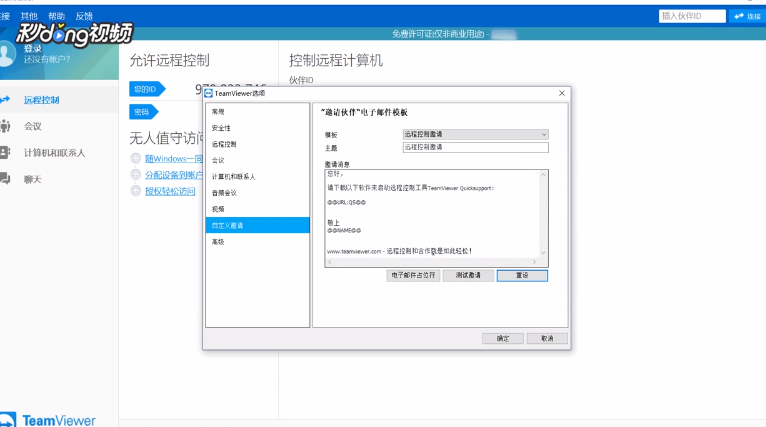Click circle icon beside 随Windows link
The height and width of the screenshot is (427, 766).
[x=136, y=158]
